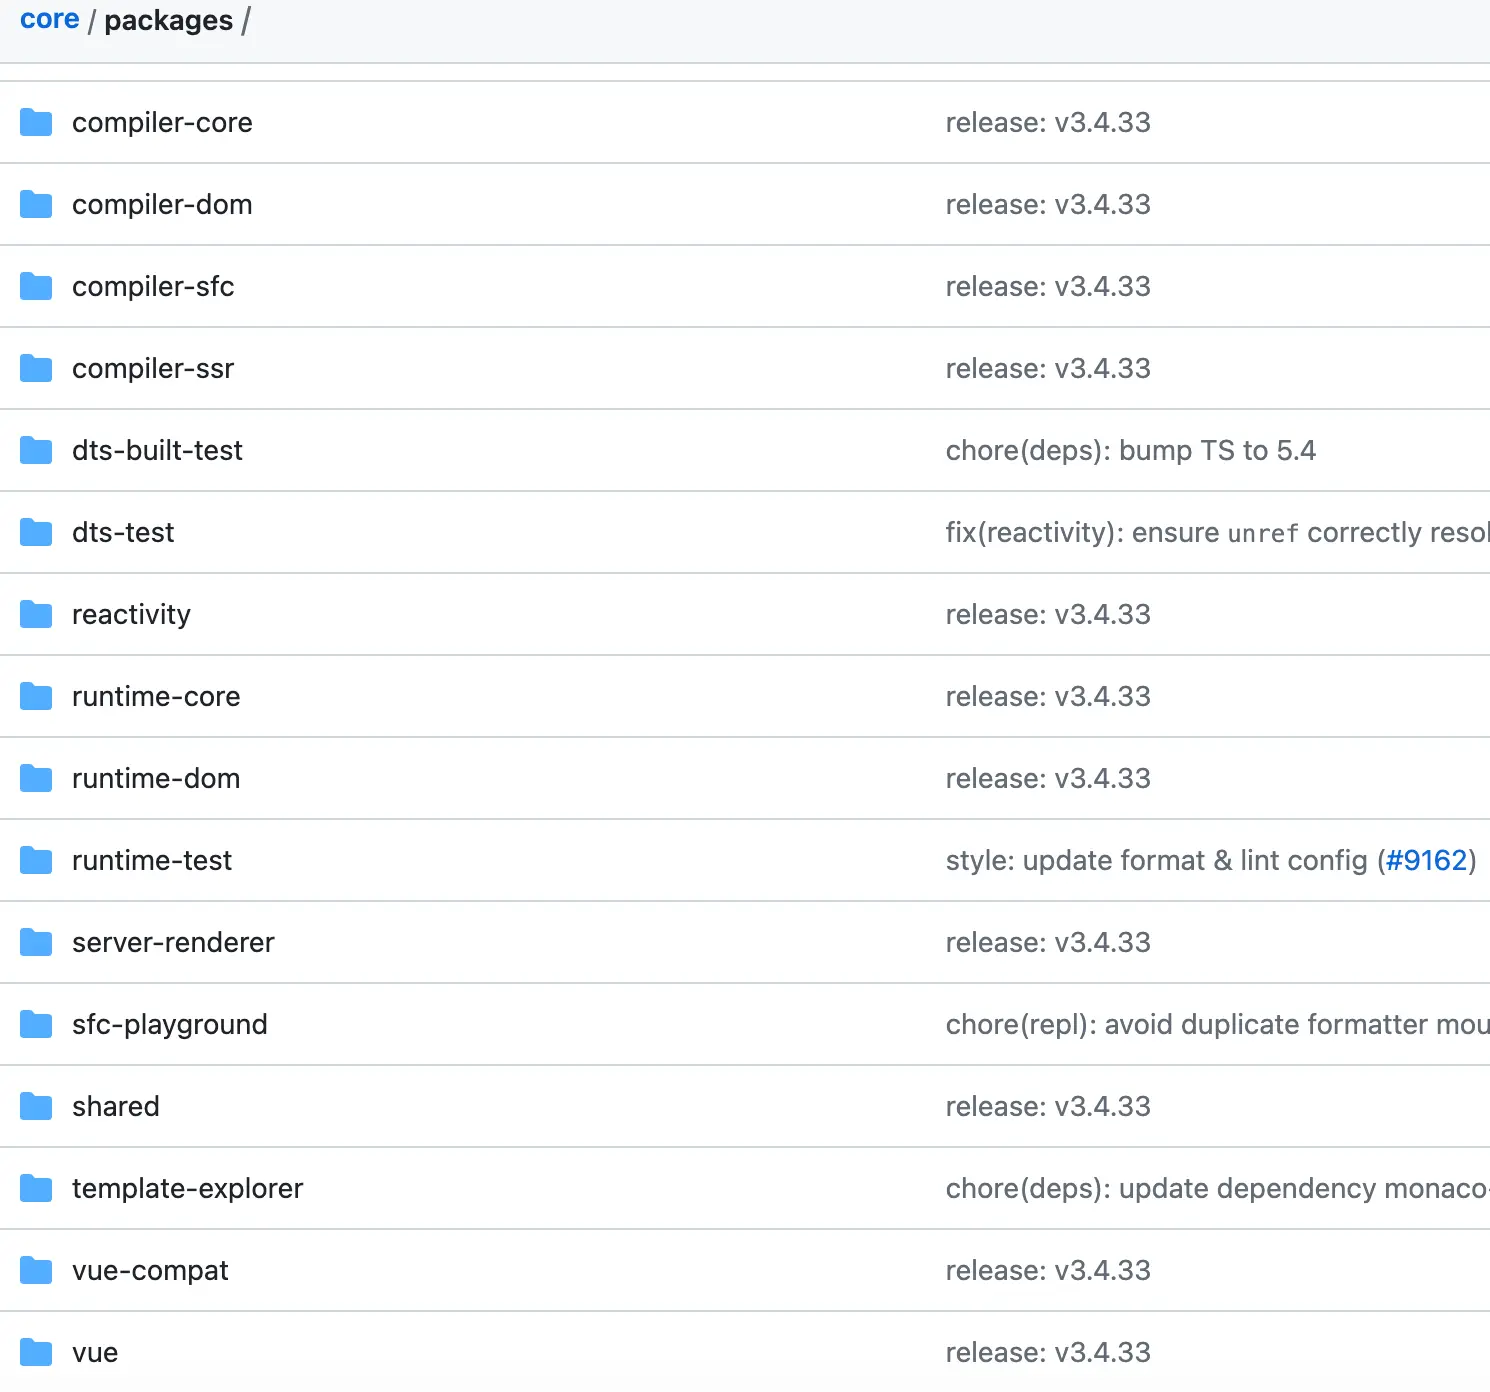Image resolution: width=1490 pixels, height=1392 pixels.
Task: Open the vue directory link
Action: [95, 1352]
